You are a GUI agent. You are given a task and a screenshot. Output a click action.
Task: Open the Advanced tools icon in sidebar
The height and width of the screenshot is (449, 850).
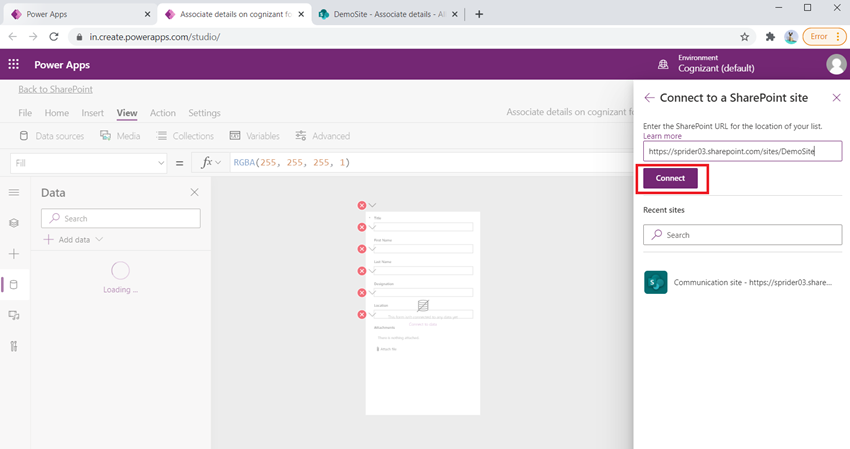14,346
